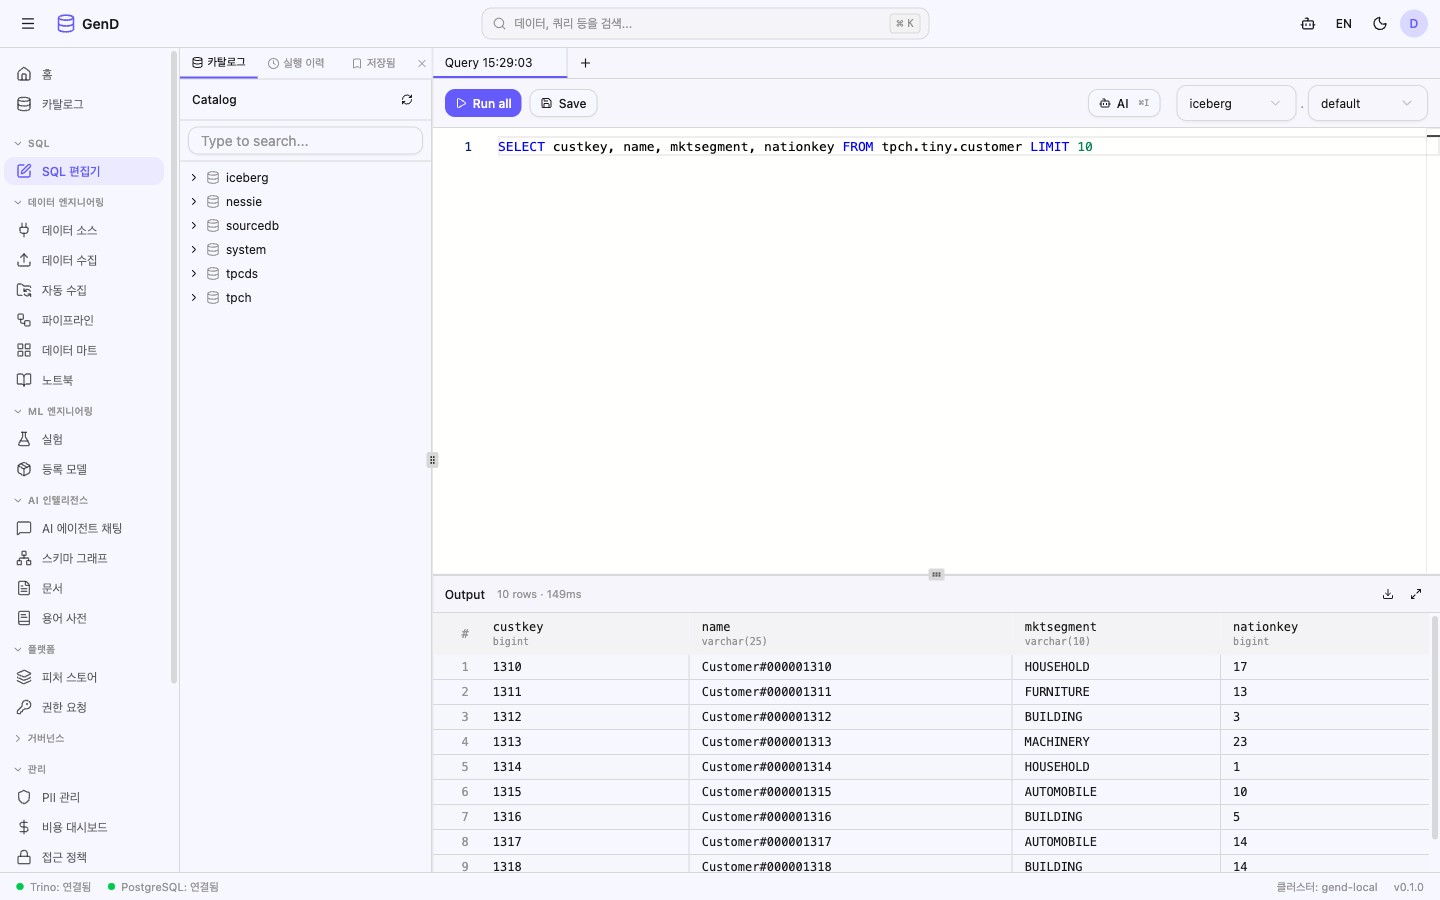This screenshot has width=1440, height=900.
Task: Switch to the 실행 이력 tab
Action: point(296,63)
